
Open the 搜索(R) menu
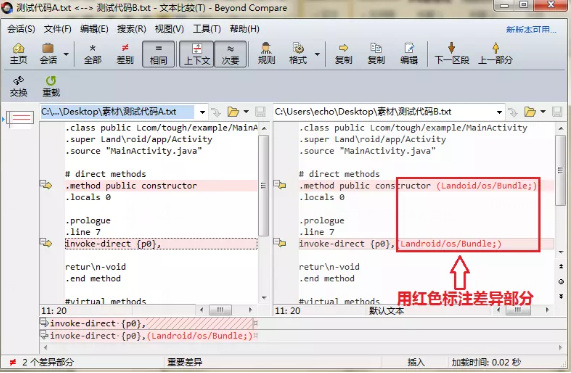[131, 29]
